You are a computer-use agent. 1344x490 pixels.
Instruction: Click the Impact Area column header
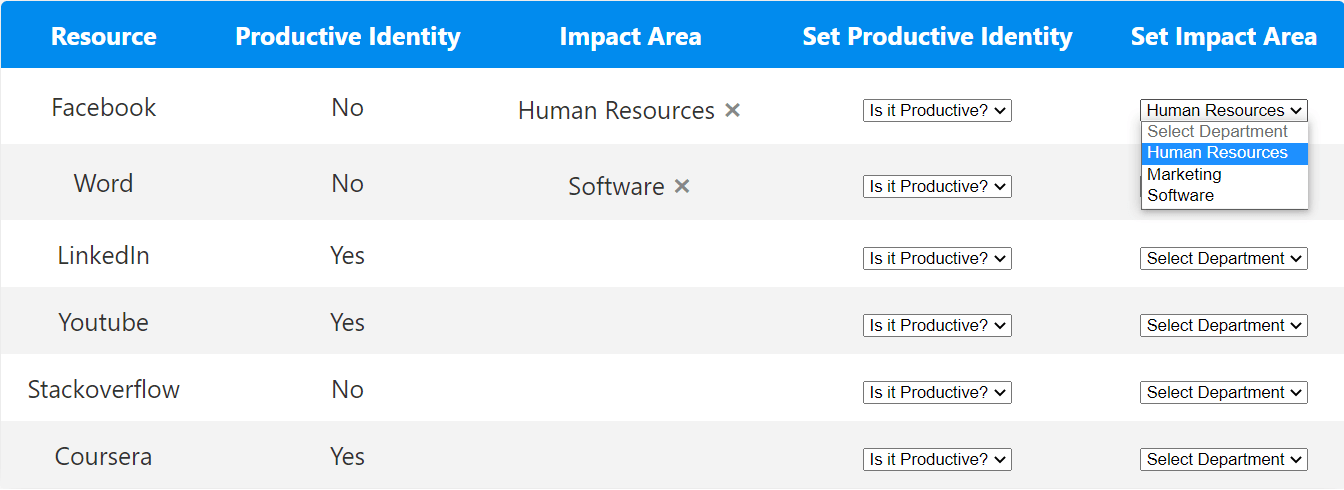point(630,37)
